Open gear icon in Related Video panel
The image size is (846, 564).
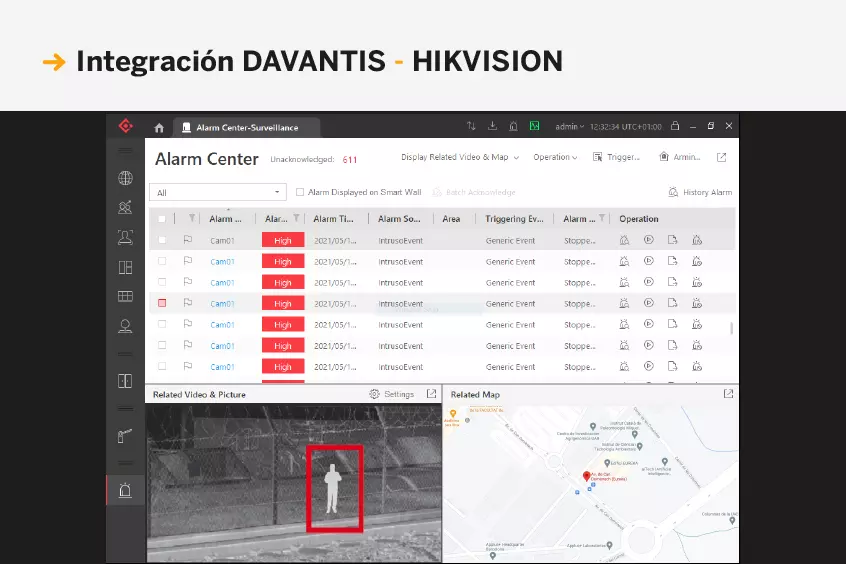(374, 394)
